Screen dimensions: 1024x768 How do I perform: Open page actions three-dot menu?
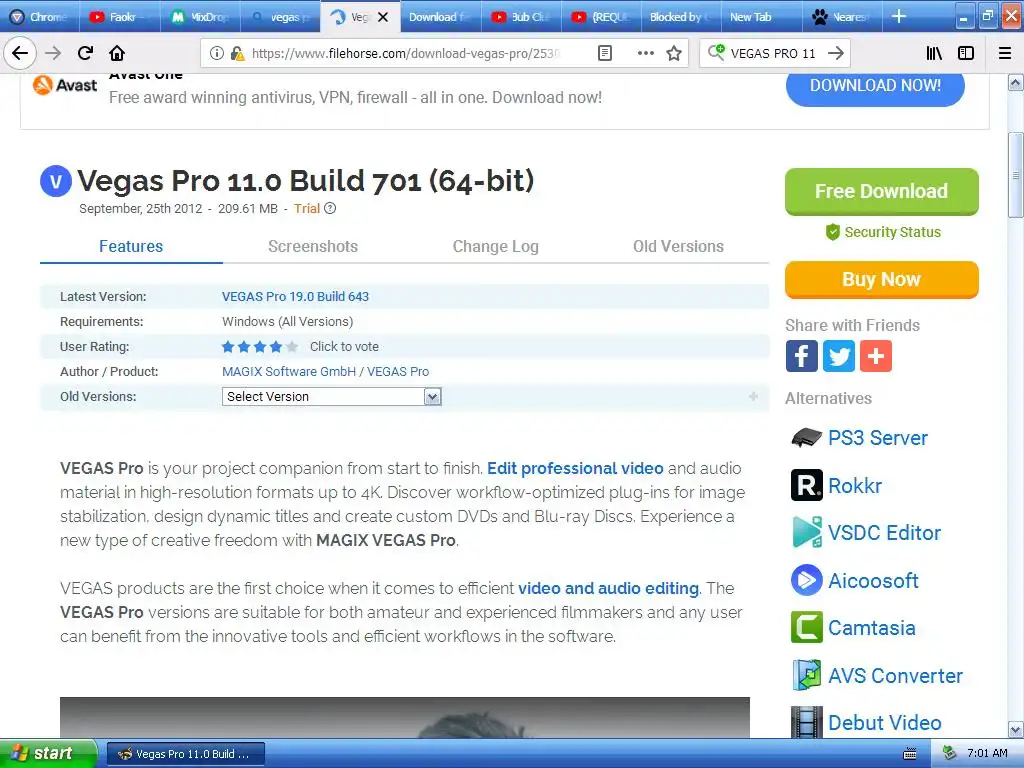tap(645, 54)
